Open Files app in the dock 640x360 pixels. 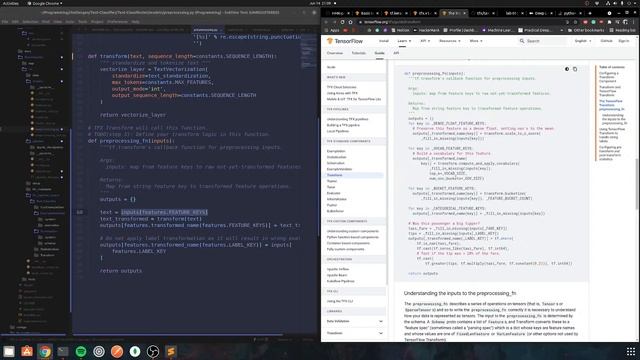coord(9,351)
